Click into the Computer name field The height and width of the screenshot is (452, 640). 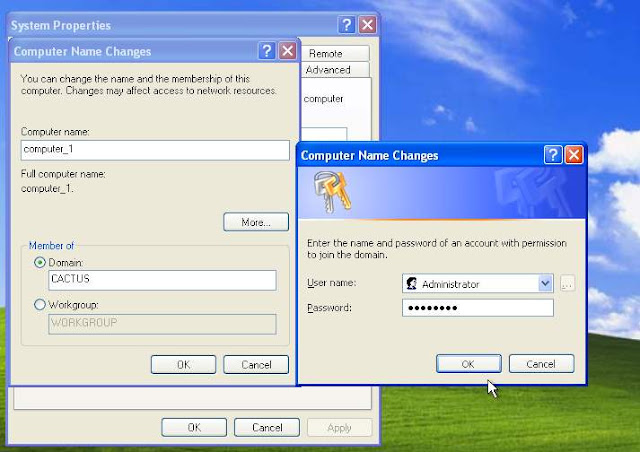coord(155,150)
